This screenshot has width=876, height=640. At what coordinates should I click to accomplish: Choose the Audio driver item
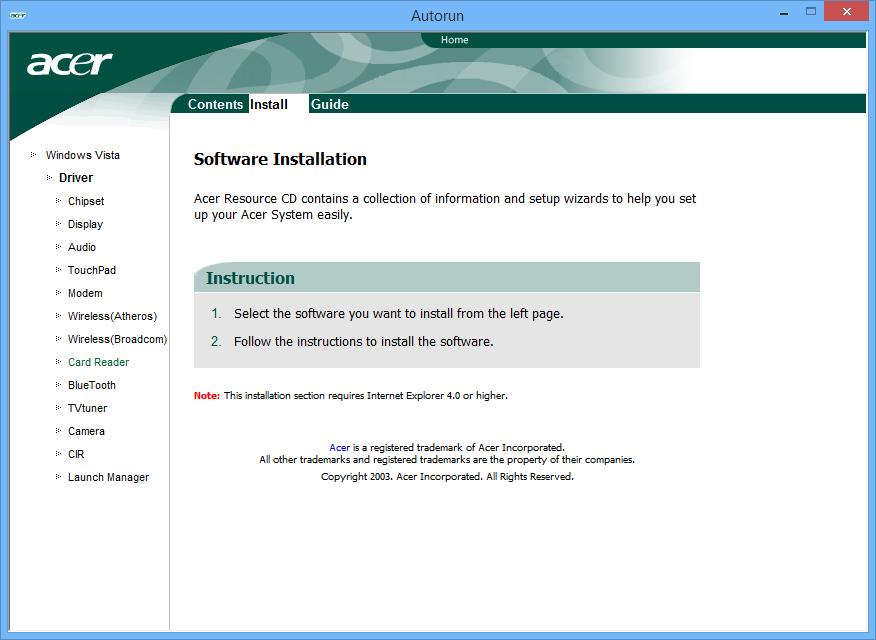[82, 247]
